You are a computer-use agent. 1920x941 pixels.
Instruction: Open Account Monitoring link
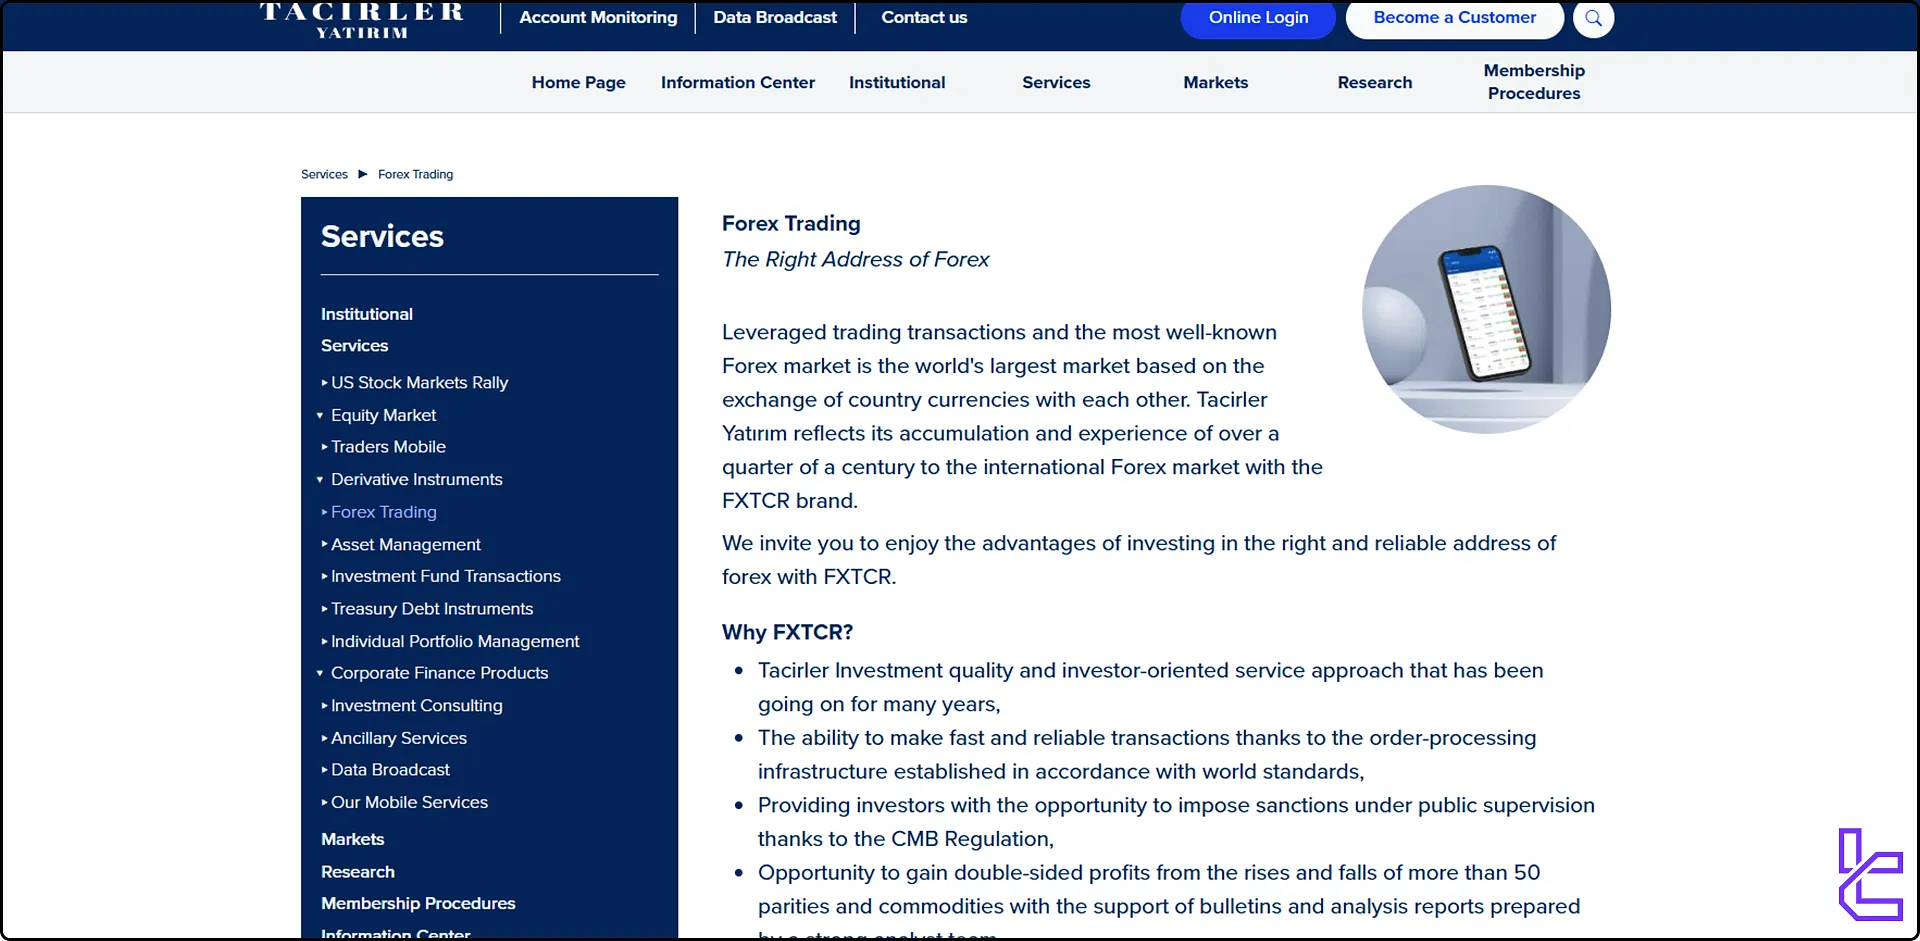598,18
